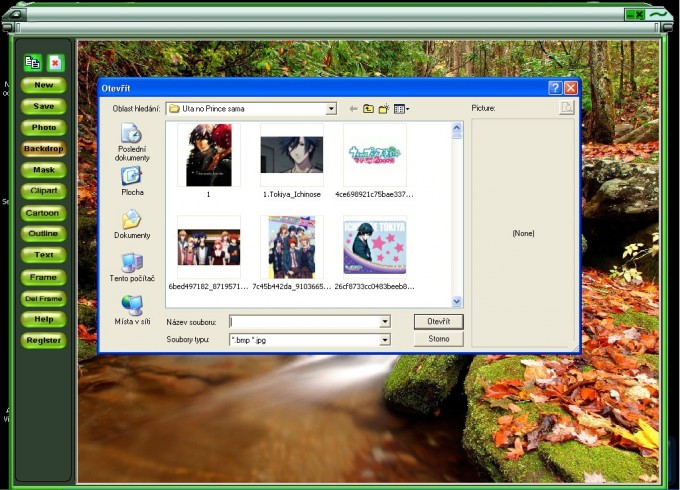Click the green minimize button of main window

(x=630, y=15)
